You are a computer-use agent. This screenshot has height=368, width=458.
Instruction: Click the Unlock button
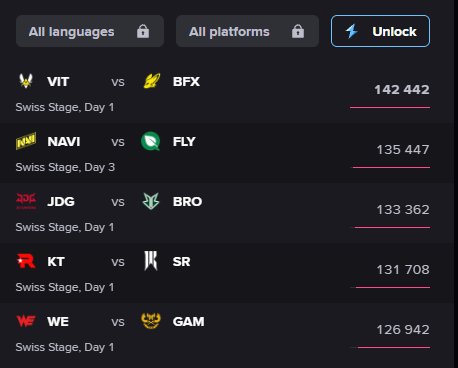(380, 31)
